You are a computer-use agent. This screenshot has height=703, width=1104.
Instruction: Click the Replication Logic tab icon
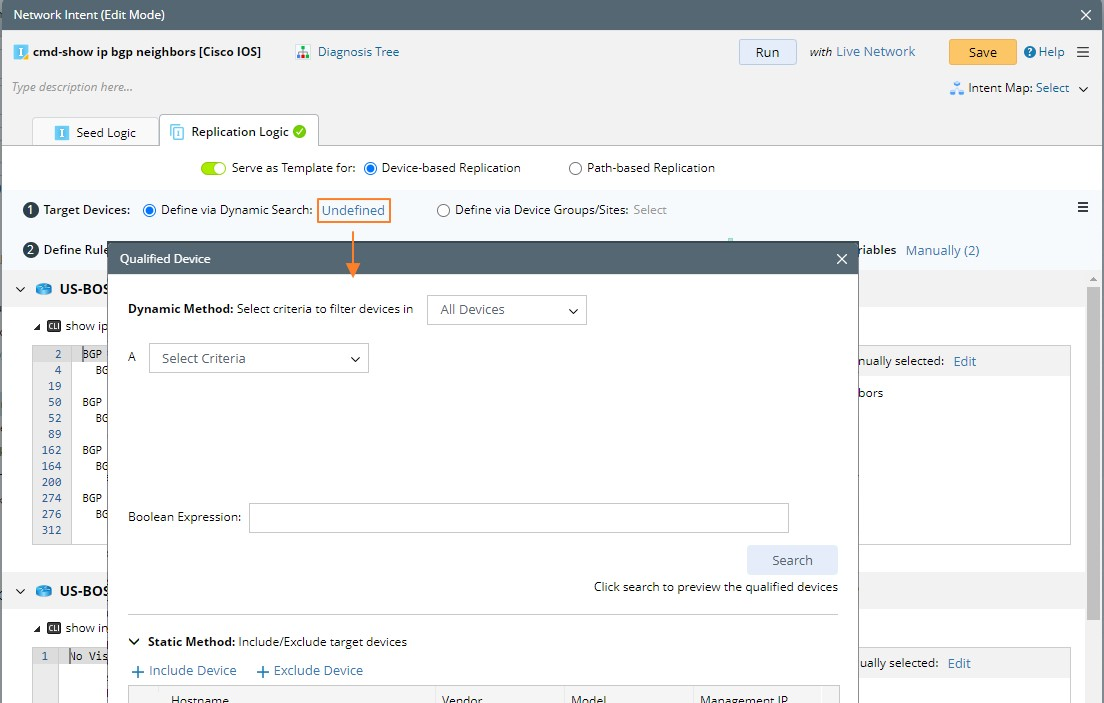[x=177, y=132]
